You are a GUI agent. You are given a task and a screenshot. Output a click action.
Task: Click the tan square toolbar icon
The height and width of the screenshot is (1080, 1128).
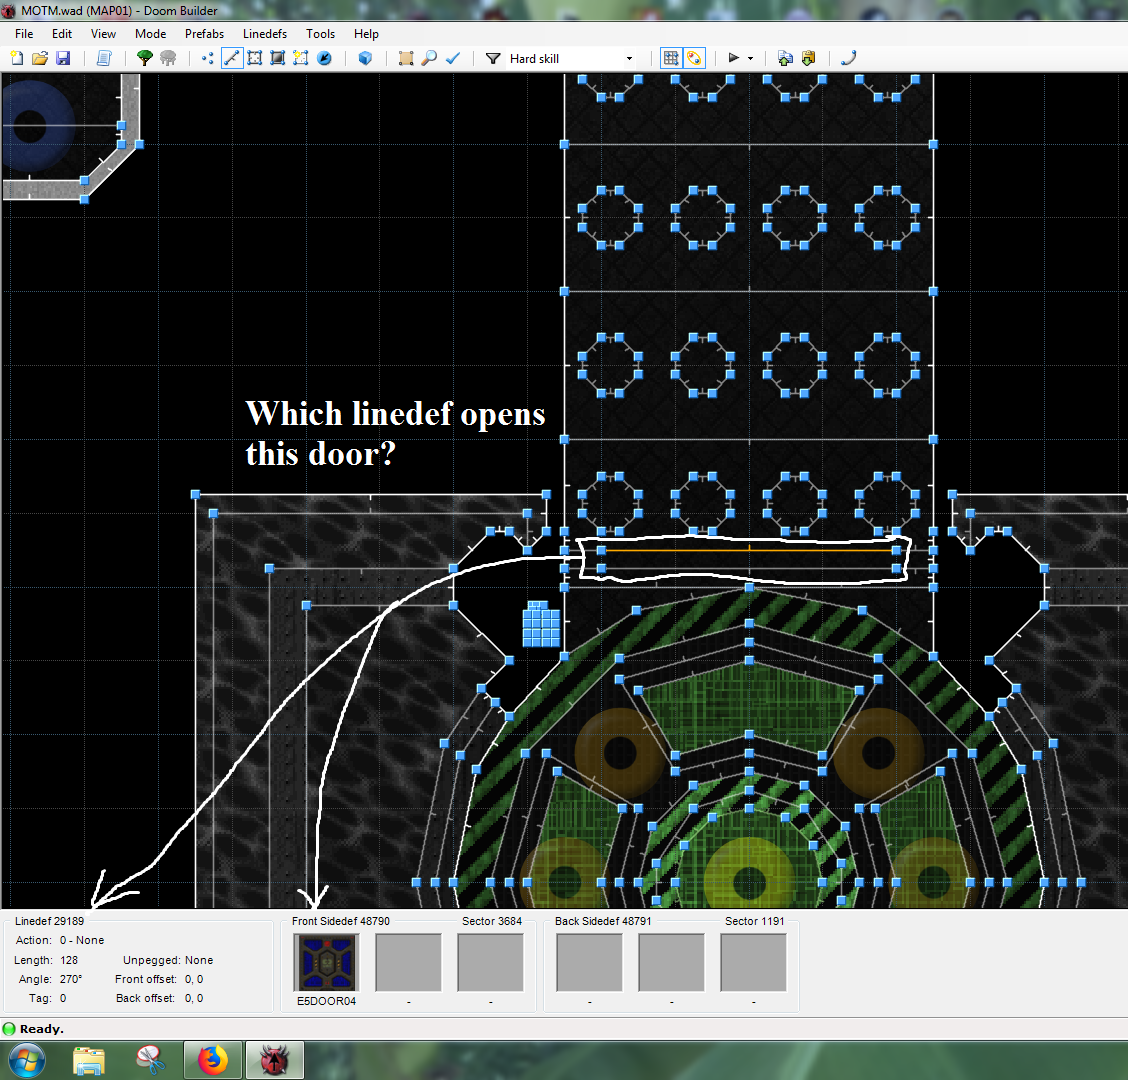(406, 58)
